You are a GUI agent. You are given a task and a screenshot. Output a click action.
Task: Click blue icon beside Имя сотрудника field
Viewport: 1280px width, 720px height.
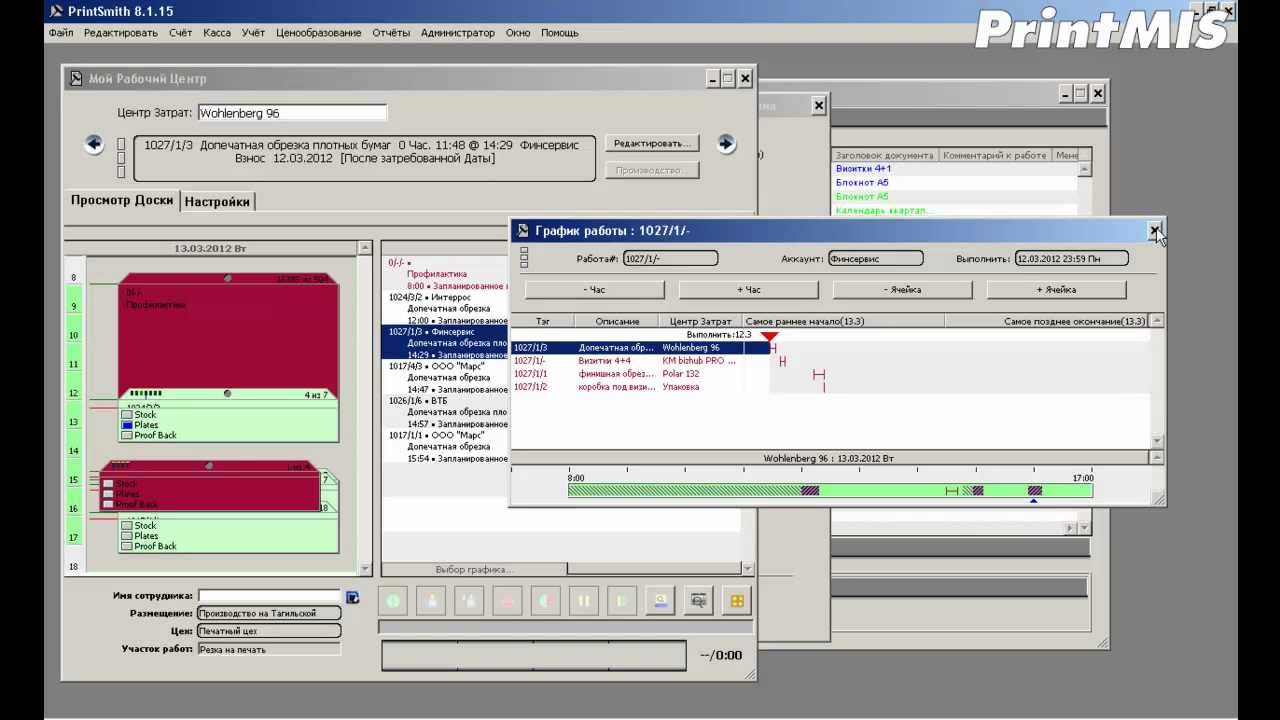(352, 597)
